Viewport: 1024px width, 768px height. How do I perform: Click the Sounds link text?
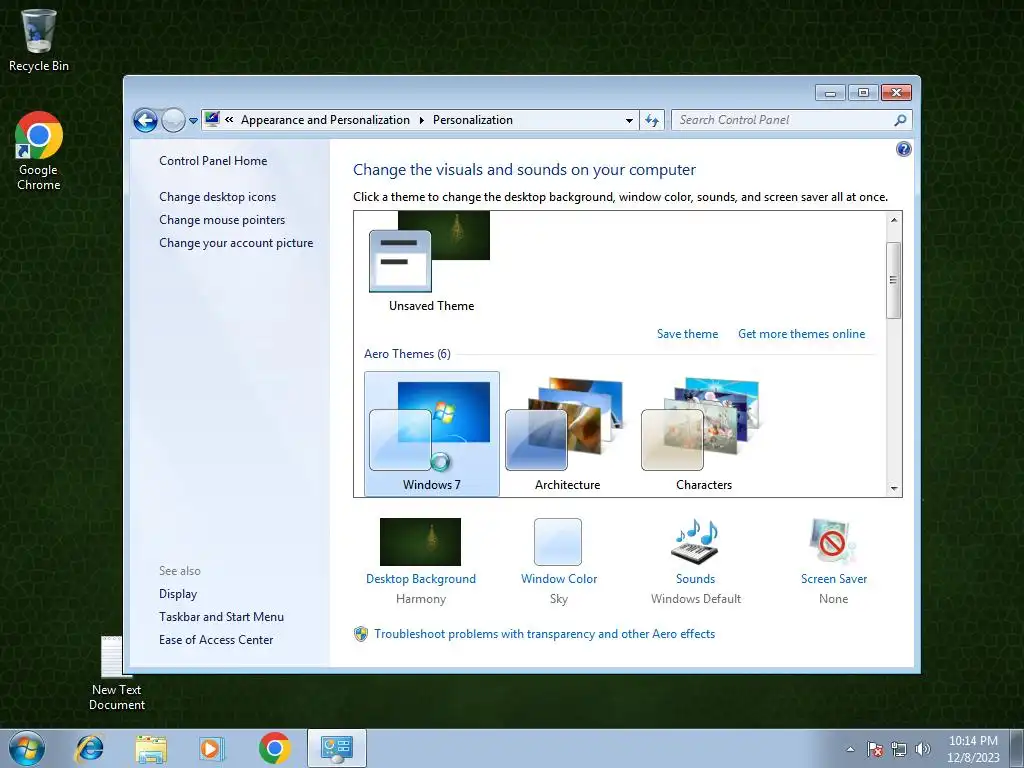tap(696, 579)
